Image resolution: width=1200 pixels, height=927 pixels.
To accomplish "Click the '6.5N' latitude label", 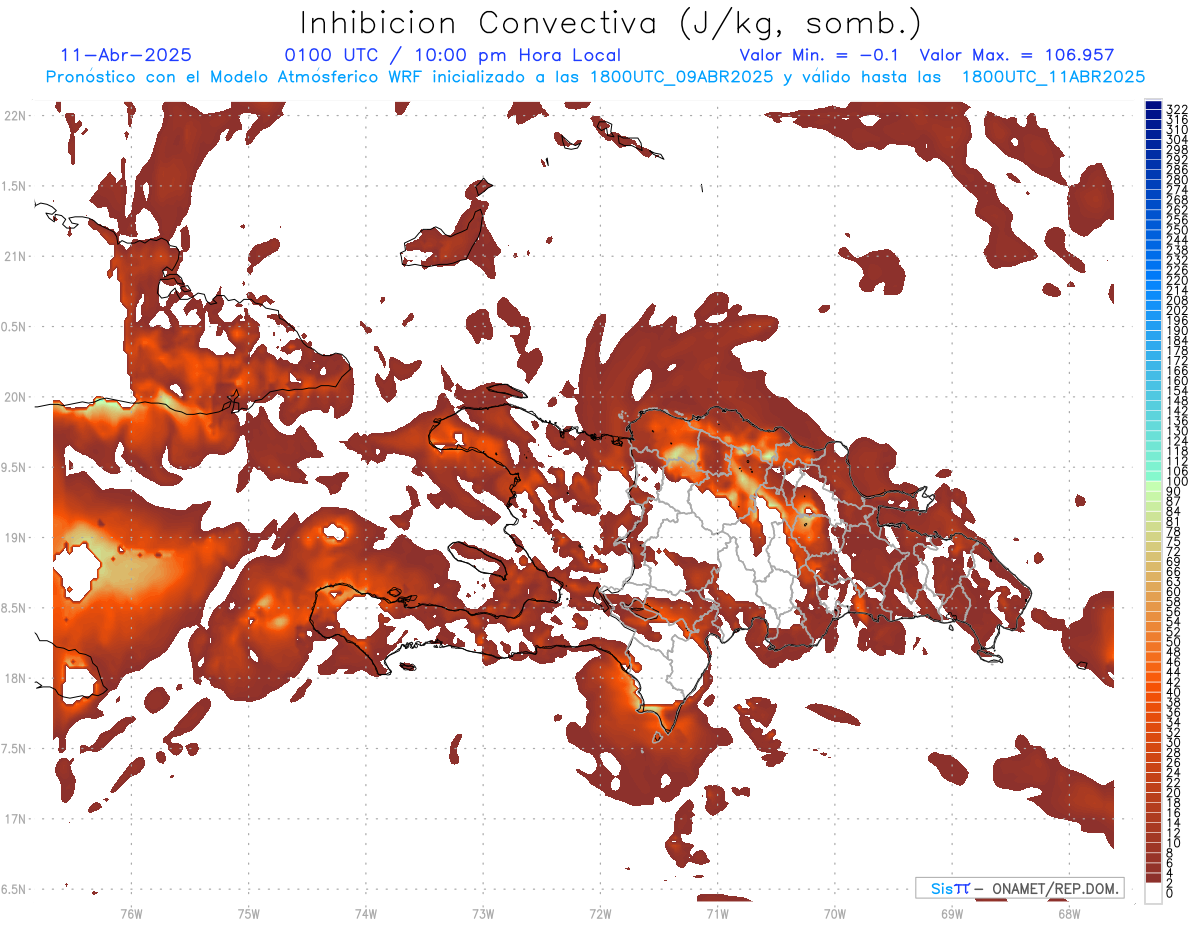I will [15, 889].
